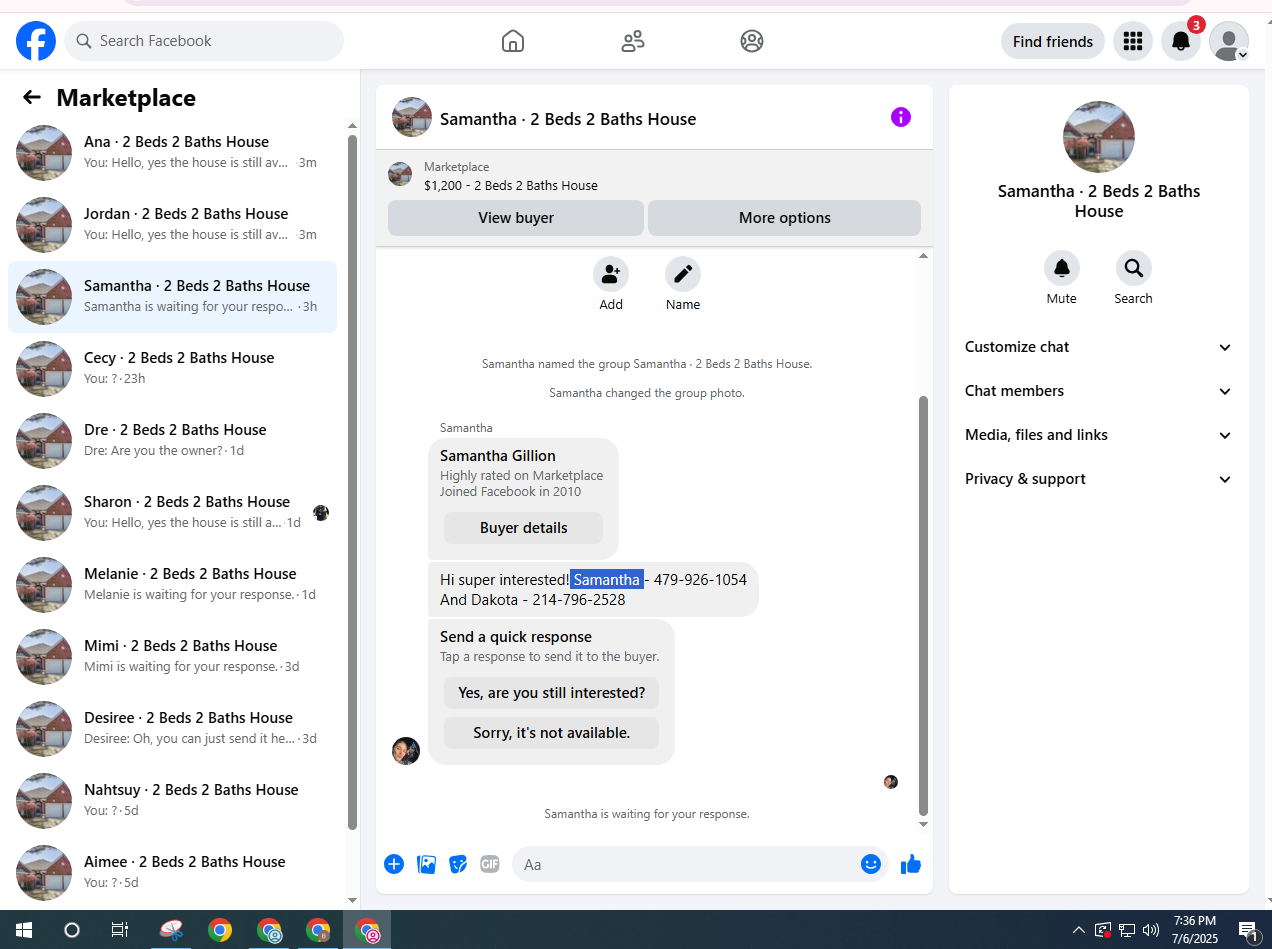Click the chat messages vertical scrollbar

tap(923, 605)
